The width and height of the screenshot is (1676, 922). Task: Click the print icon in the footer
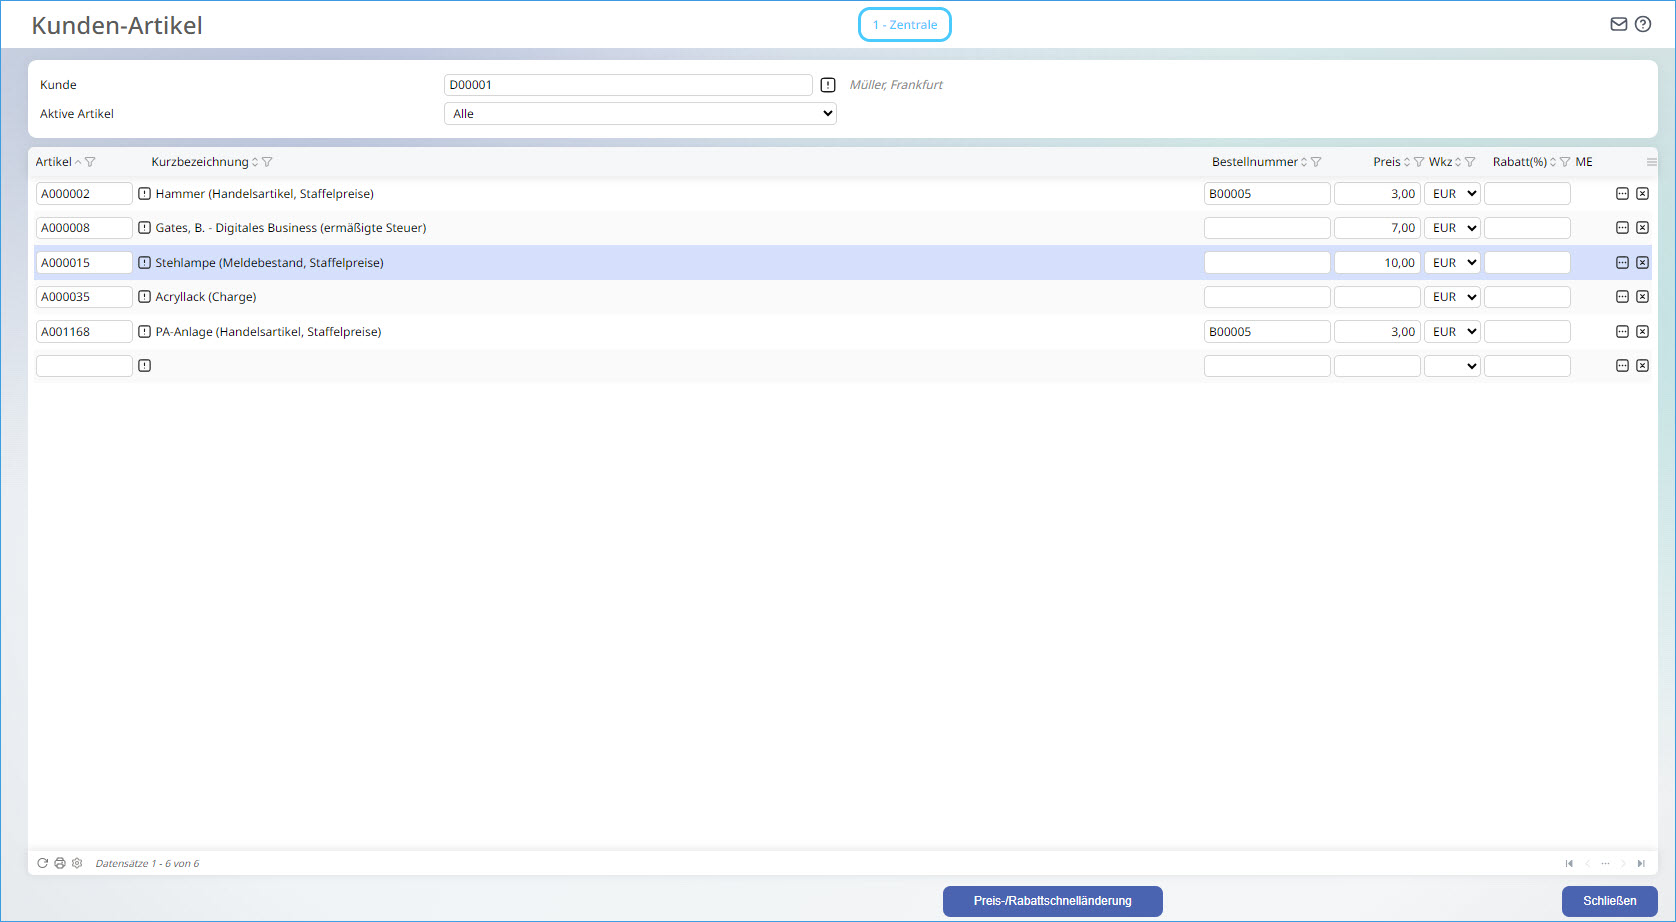point(60,863)
